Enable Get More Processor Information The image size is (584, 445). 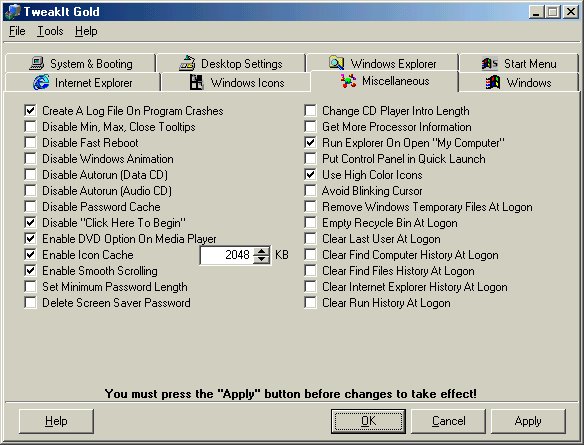tap(310, 127)
